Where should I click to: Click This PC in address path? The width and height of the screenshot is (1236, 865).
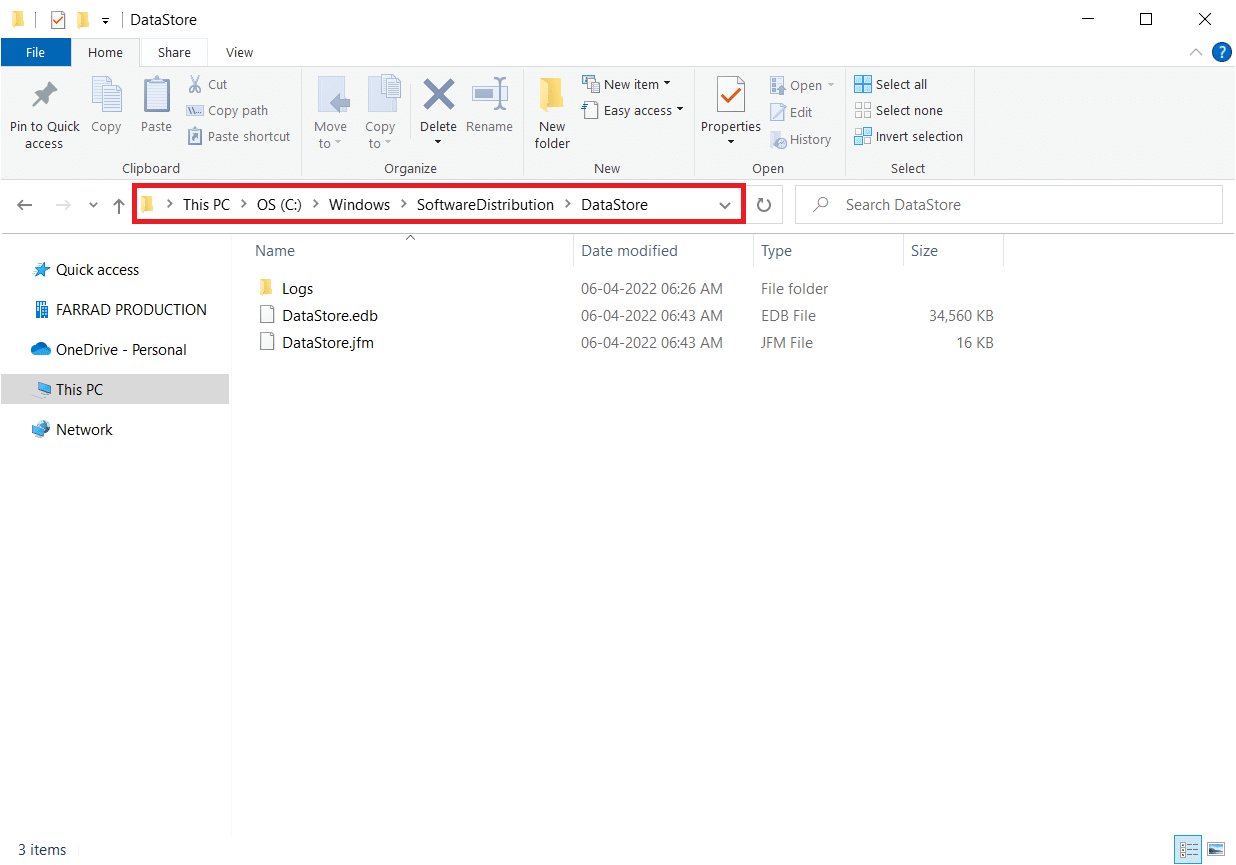click(206, 204)
